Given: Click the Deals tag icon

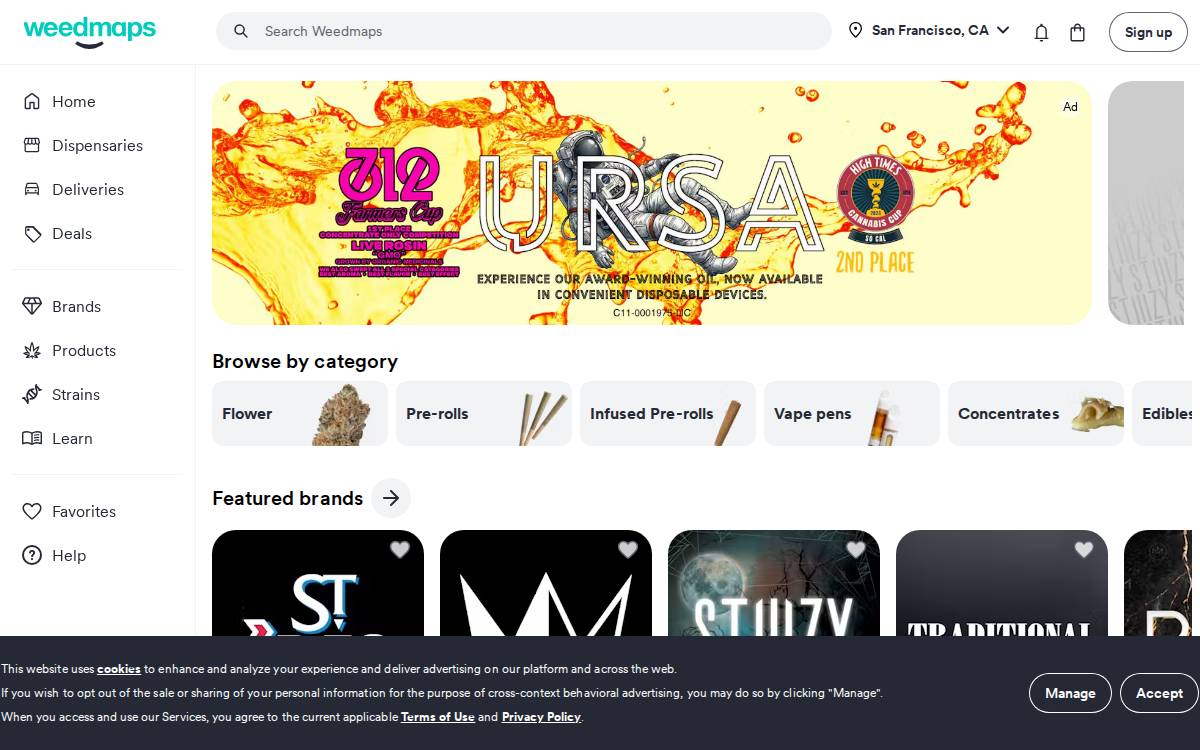Looking at the screenshot, I should (x=32, y=233).
